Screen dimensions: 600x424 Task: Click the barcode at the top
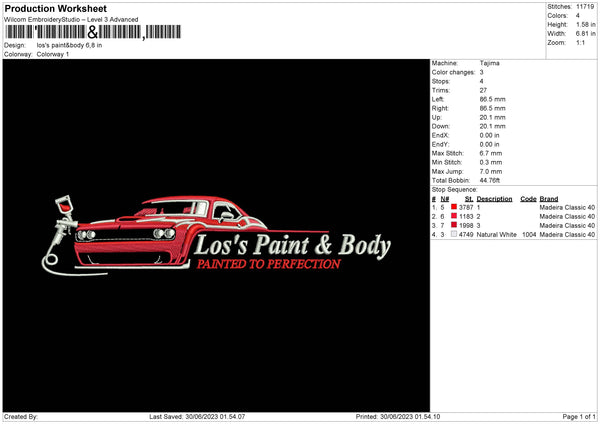[x=92, y=32]
